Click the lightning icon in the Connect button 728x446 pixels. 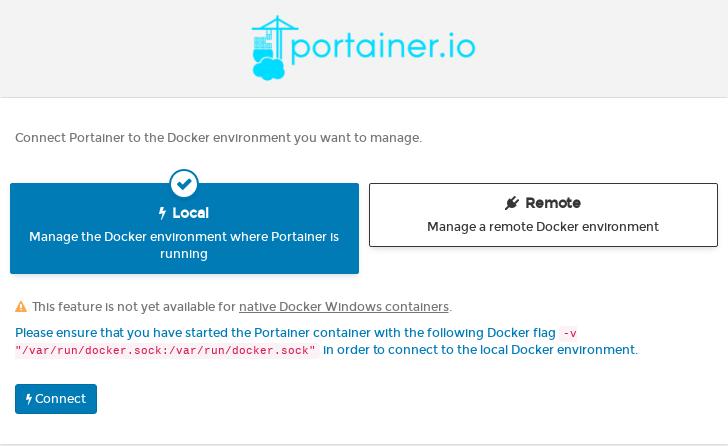pyautogui.click(x=28, y=399)
